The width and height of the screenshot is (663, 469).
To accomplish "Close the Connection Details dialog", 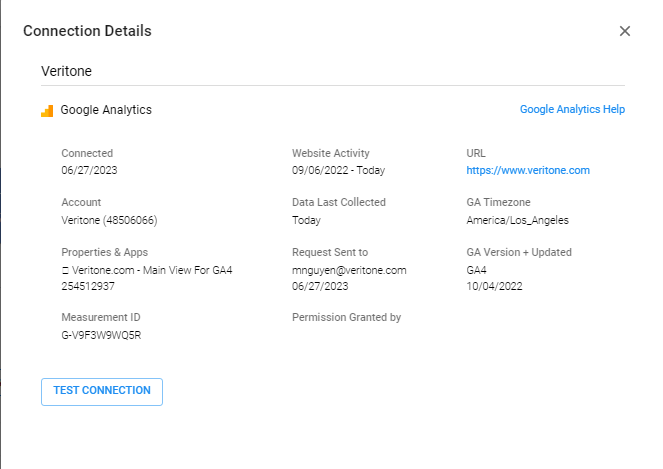I will (x=625, y=31).
